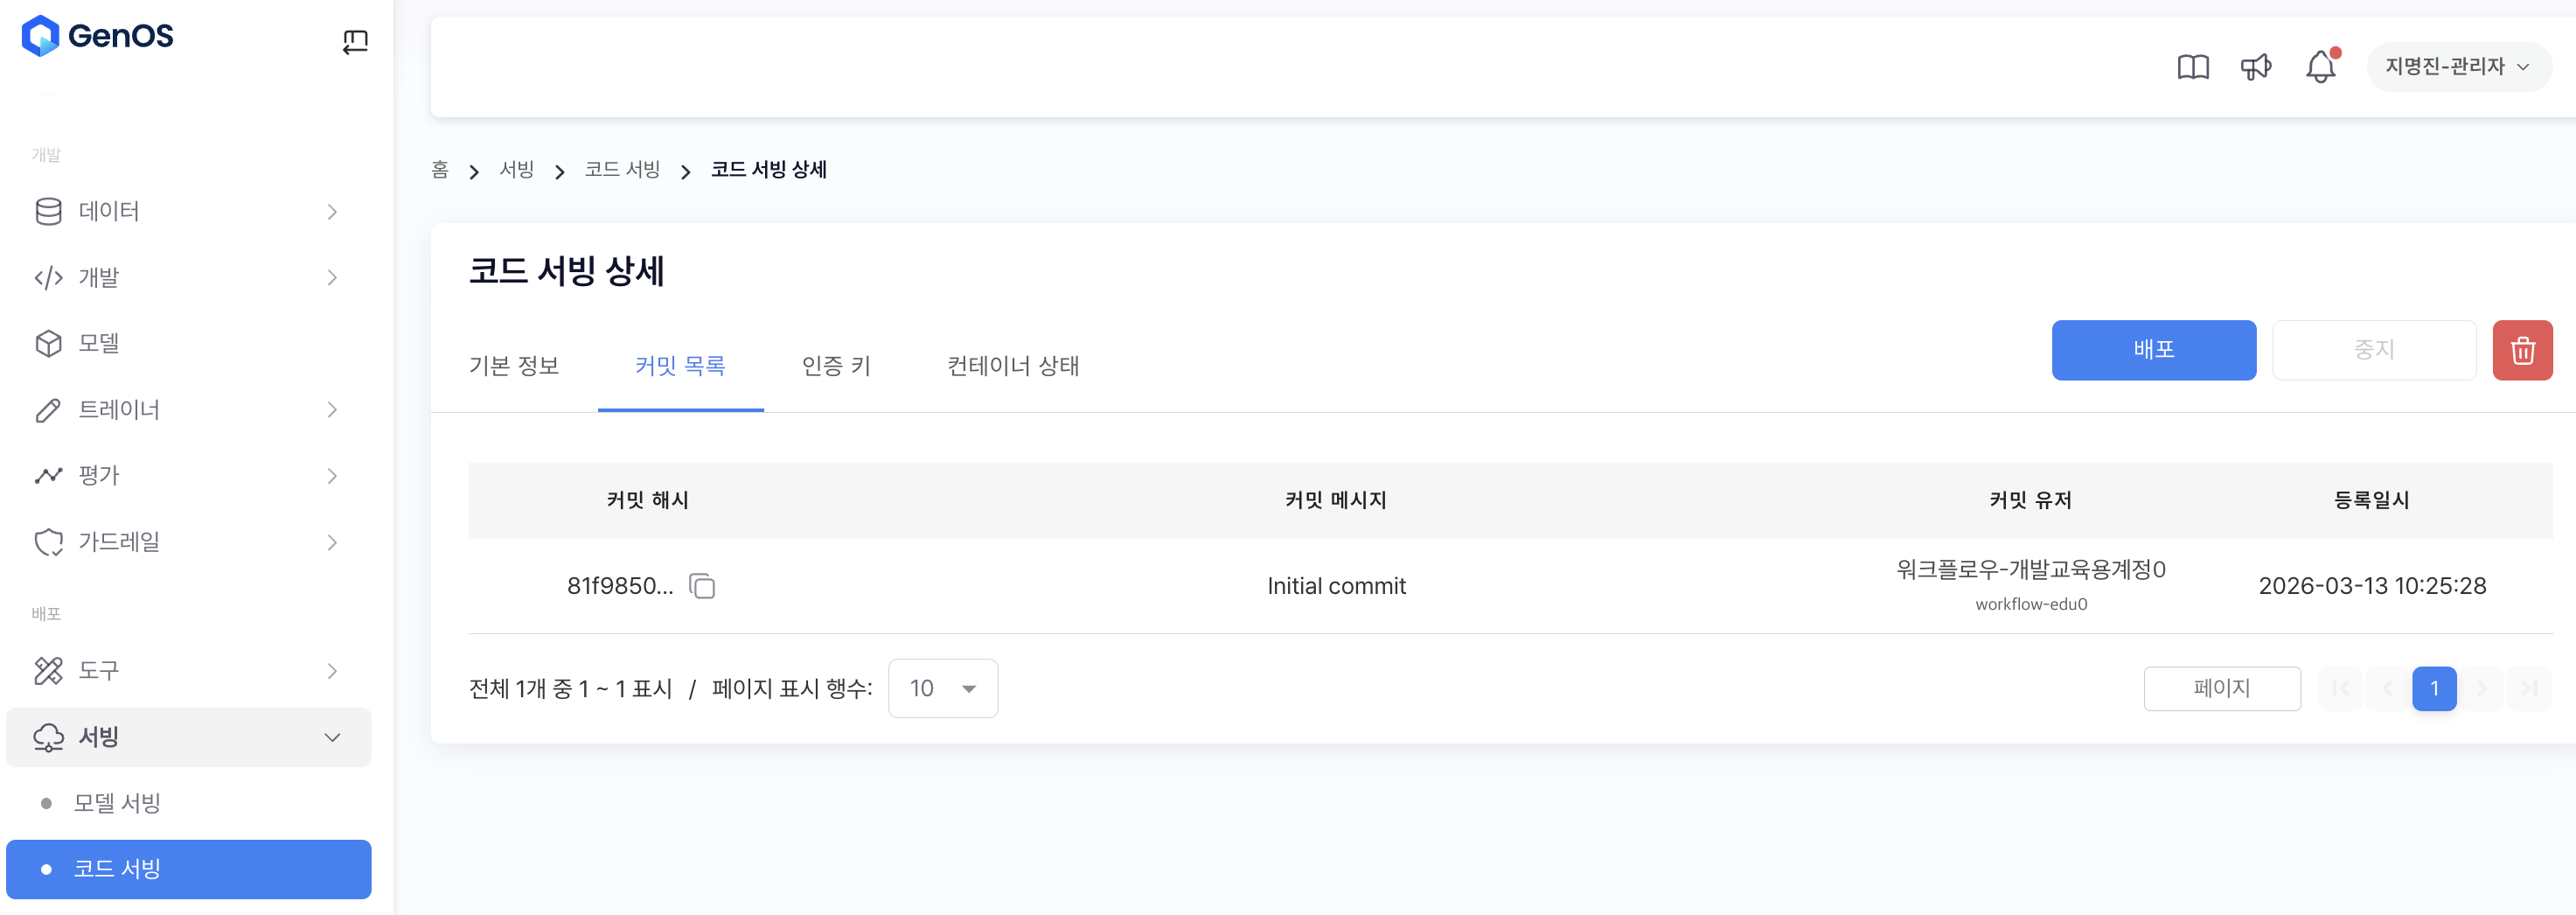Click the 개발 code icon
This screenshot has height=915, width=2576.
[48, 277]
